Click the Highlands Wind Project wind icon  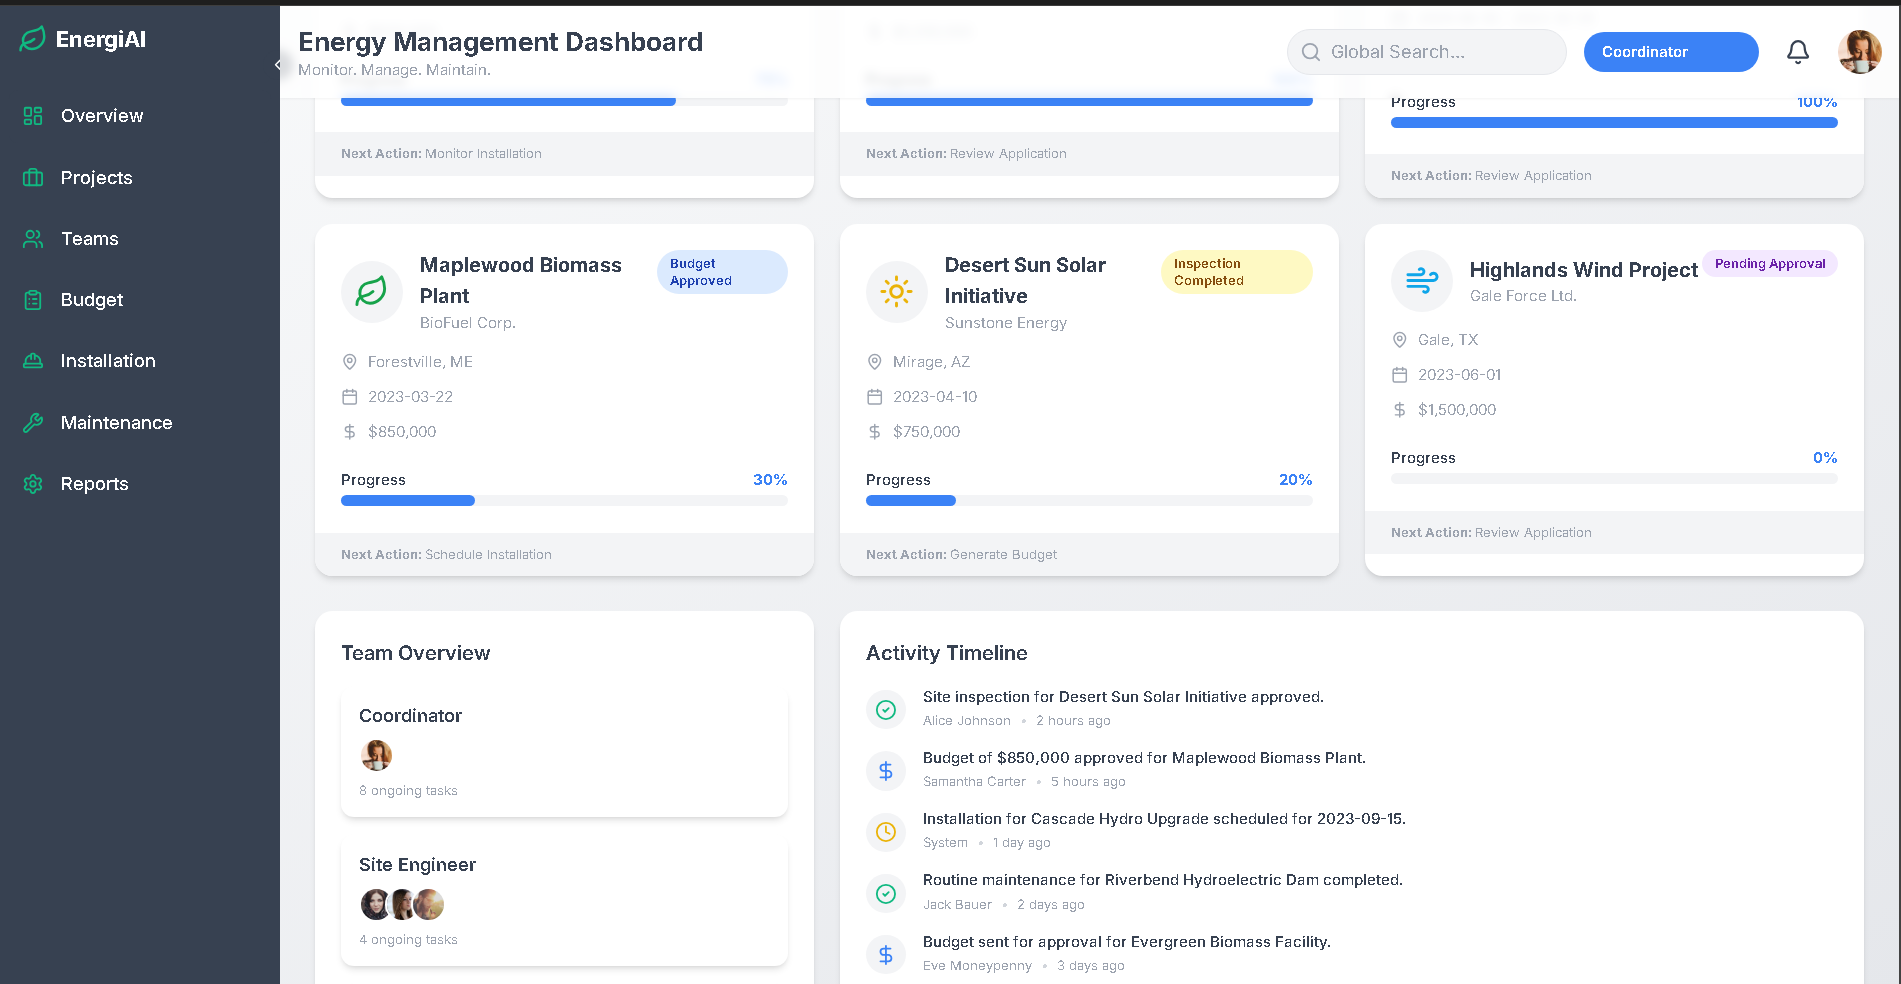[x=1421, y=281]
